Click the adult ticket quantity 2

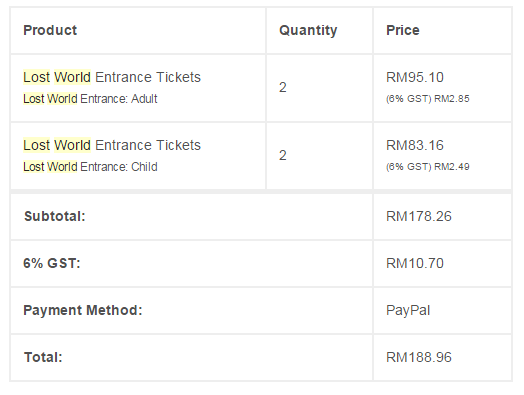pyautogui.click(x=283, y=88)
